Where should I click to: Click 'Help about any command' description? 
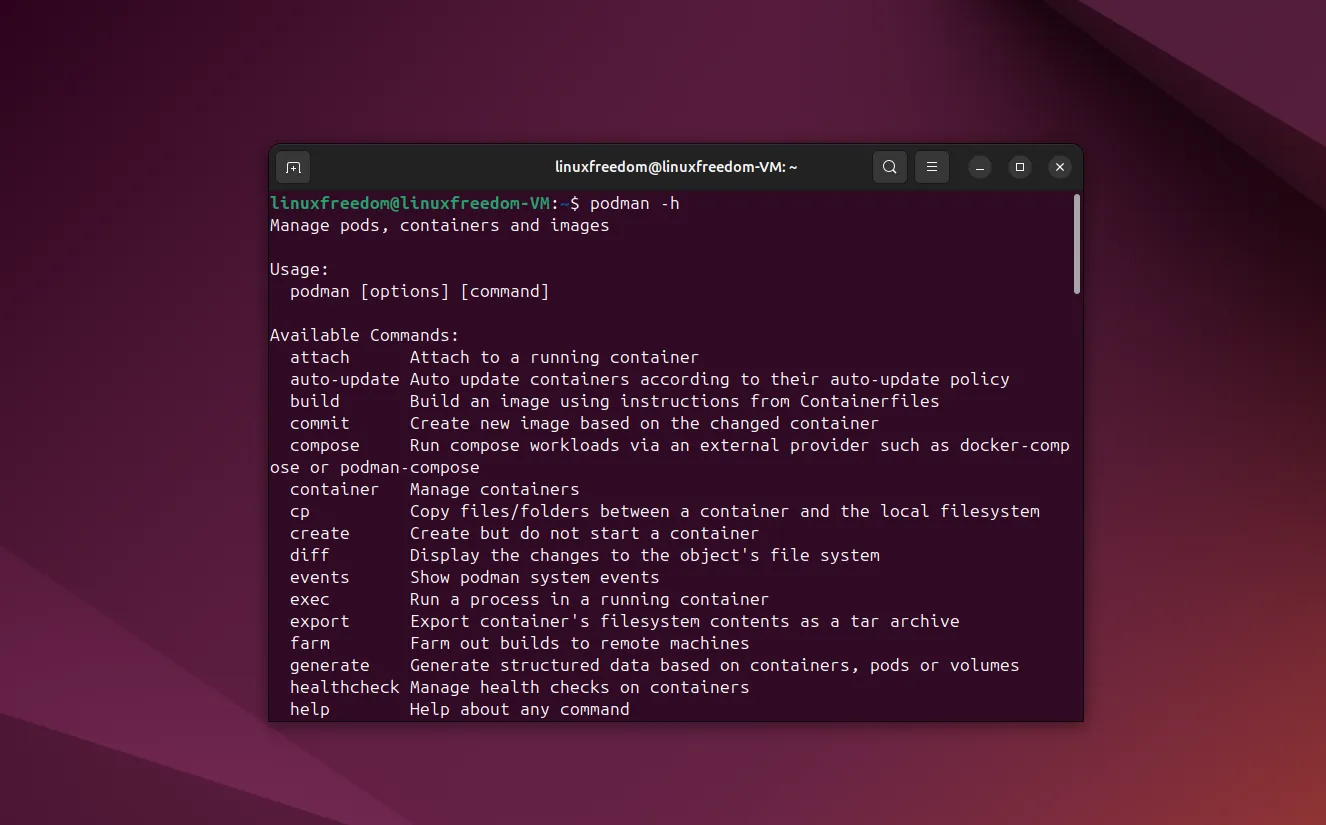520,709
